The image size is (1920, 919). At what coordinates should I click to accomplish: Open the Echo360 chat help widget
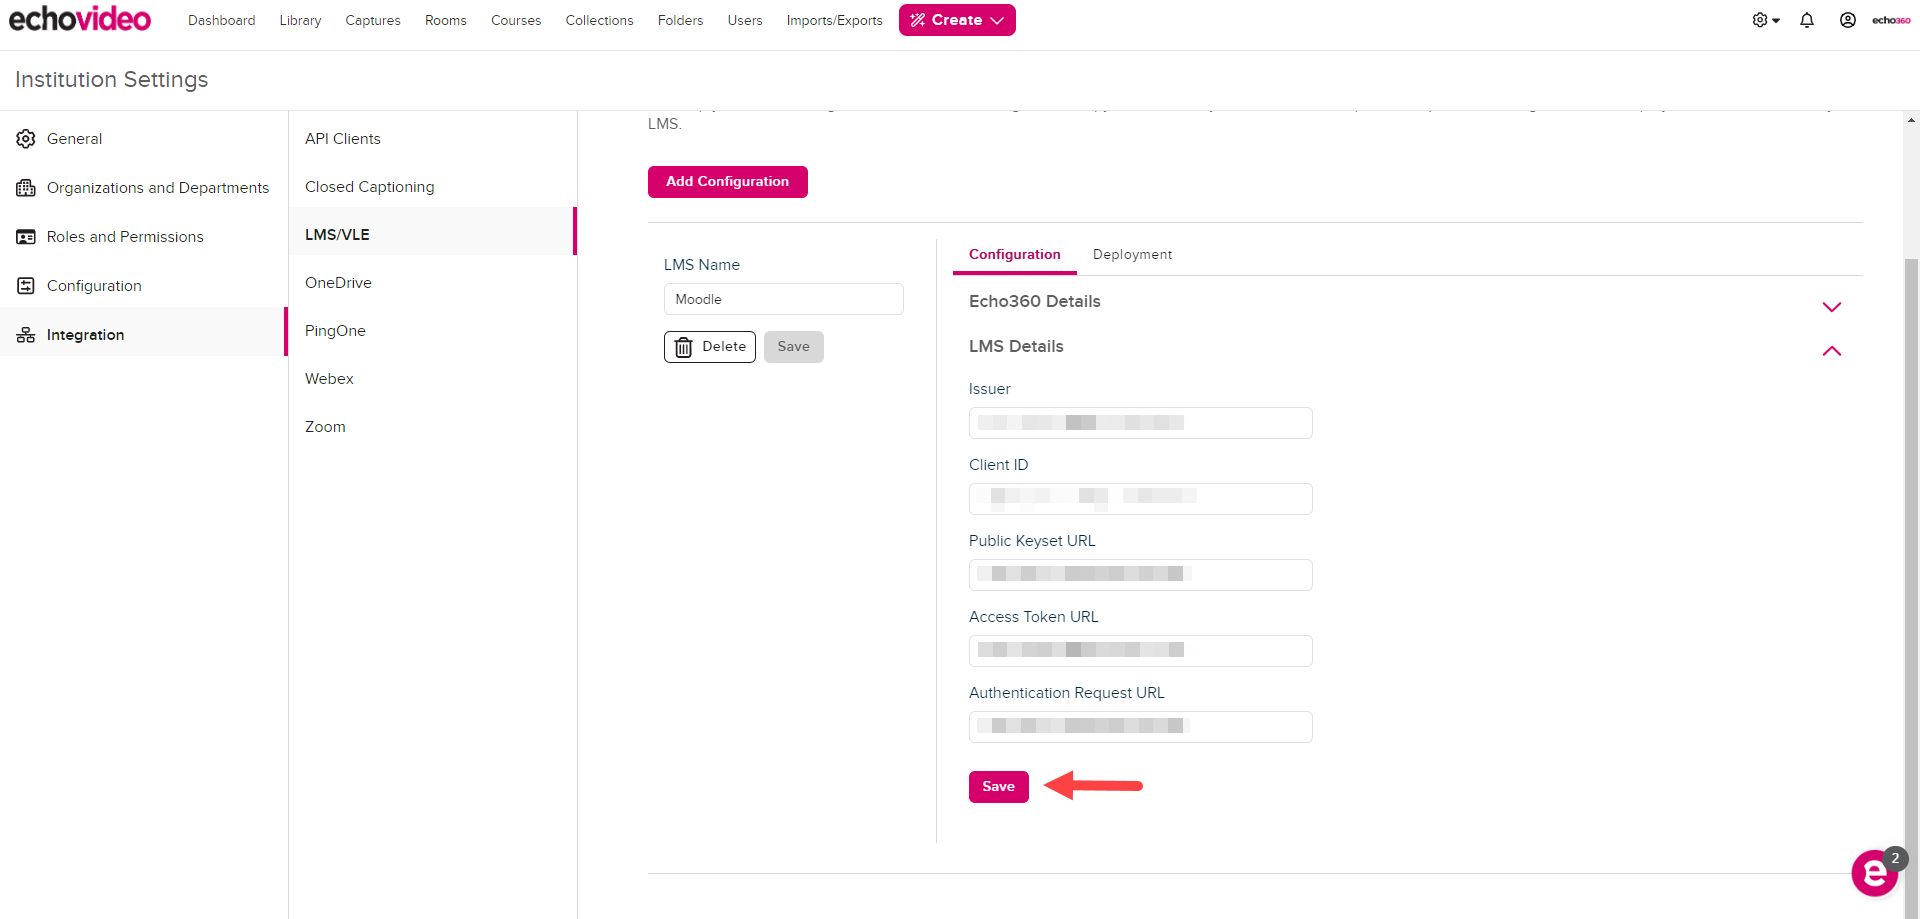tap(1875, 873)
